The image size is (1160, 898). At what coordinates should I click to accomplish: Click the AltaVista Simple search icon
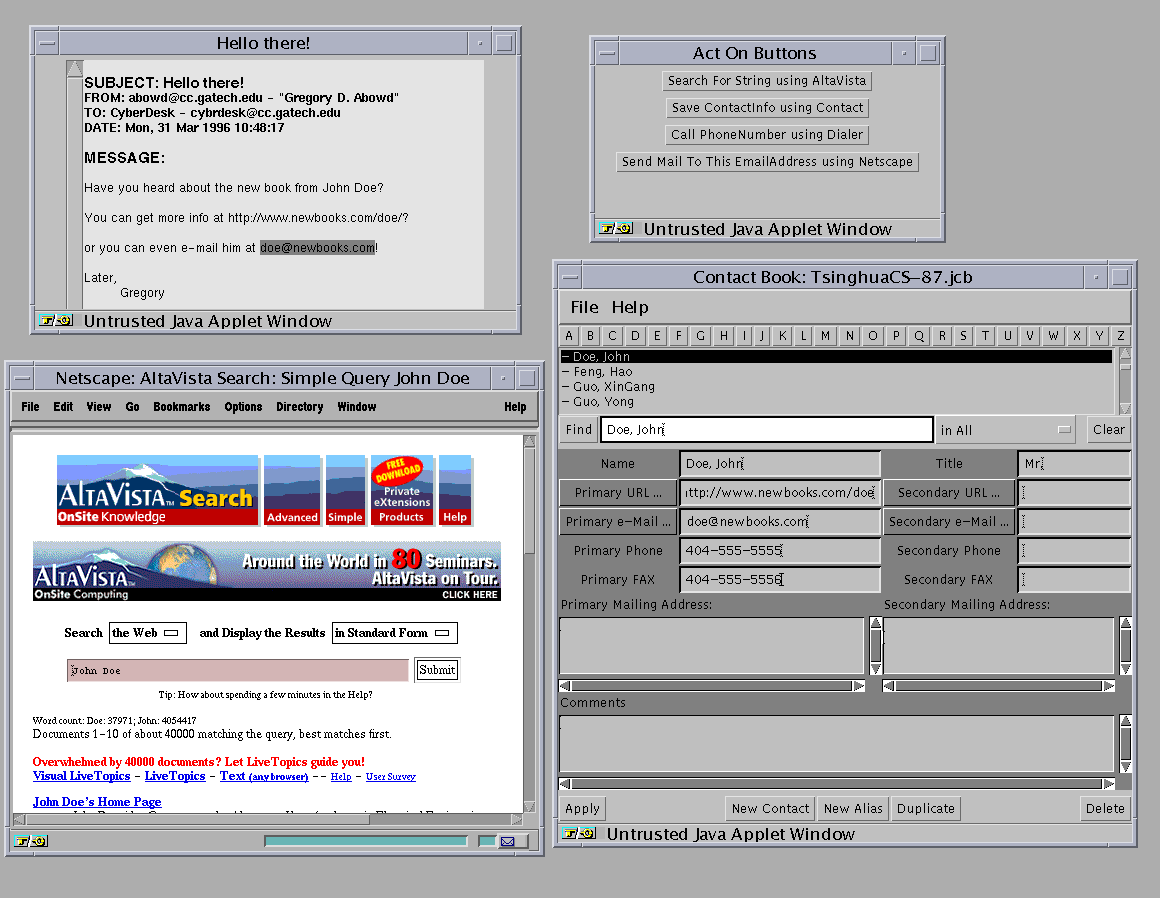tap(345, 490)
